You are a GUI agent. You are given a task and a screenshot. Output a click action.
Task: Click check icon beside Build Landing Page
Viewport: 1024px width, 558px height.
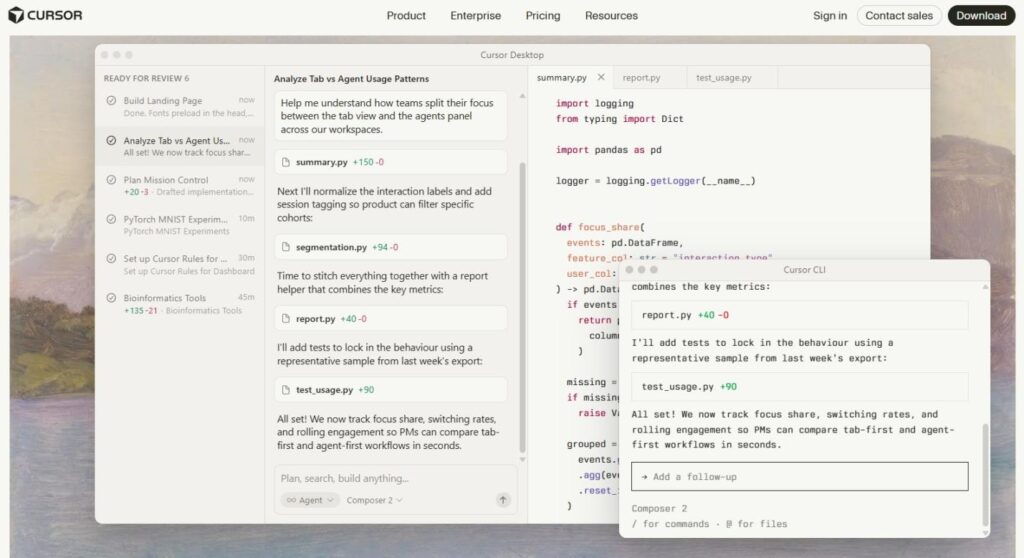(111, 101)
